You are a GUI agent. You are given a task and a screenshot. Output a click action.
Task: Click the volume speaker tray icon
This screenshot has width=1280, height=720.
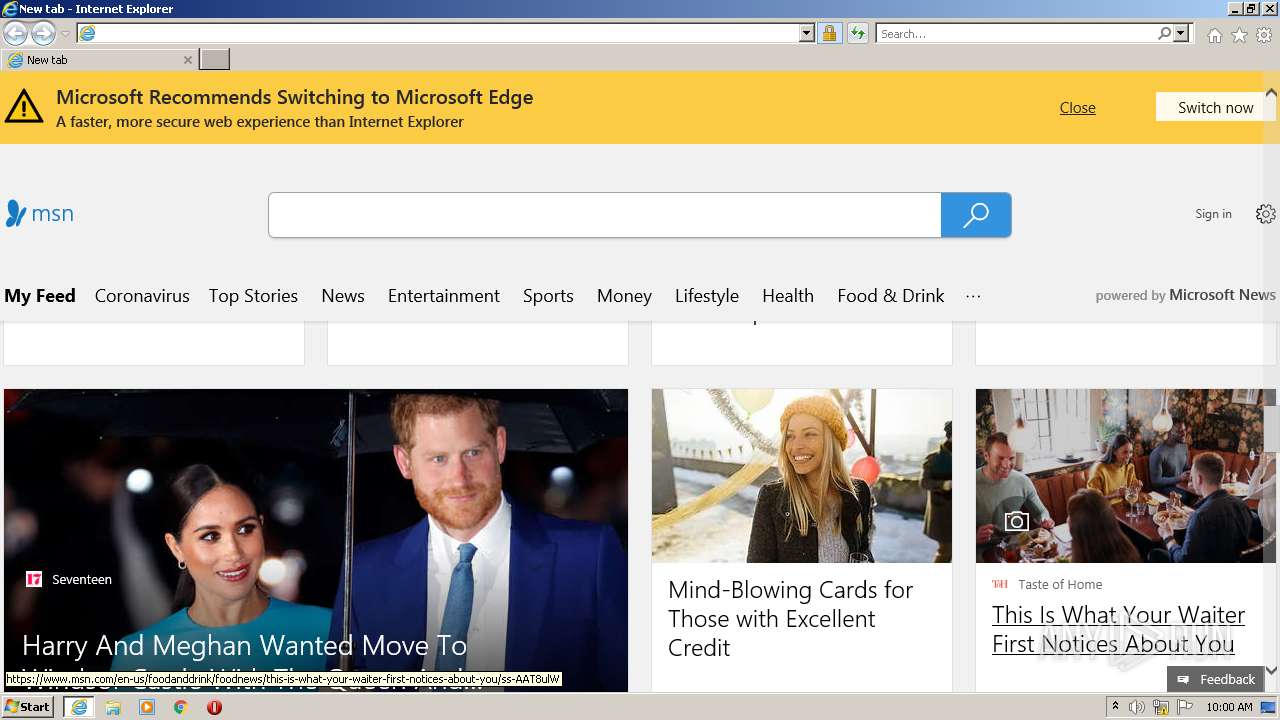click(1137, 707)
